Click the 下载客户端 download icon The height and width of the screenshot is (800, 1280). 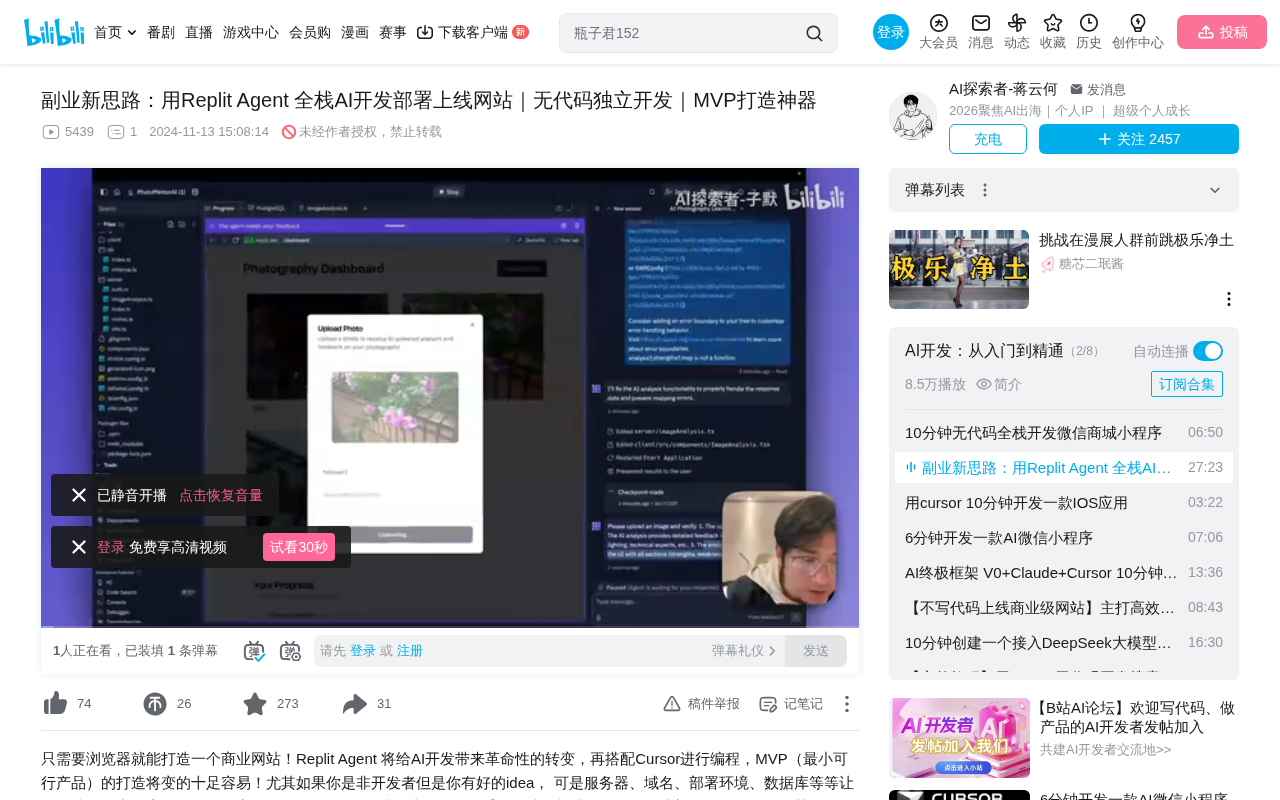point(425,32)
